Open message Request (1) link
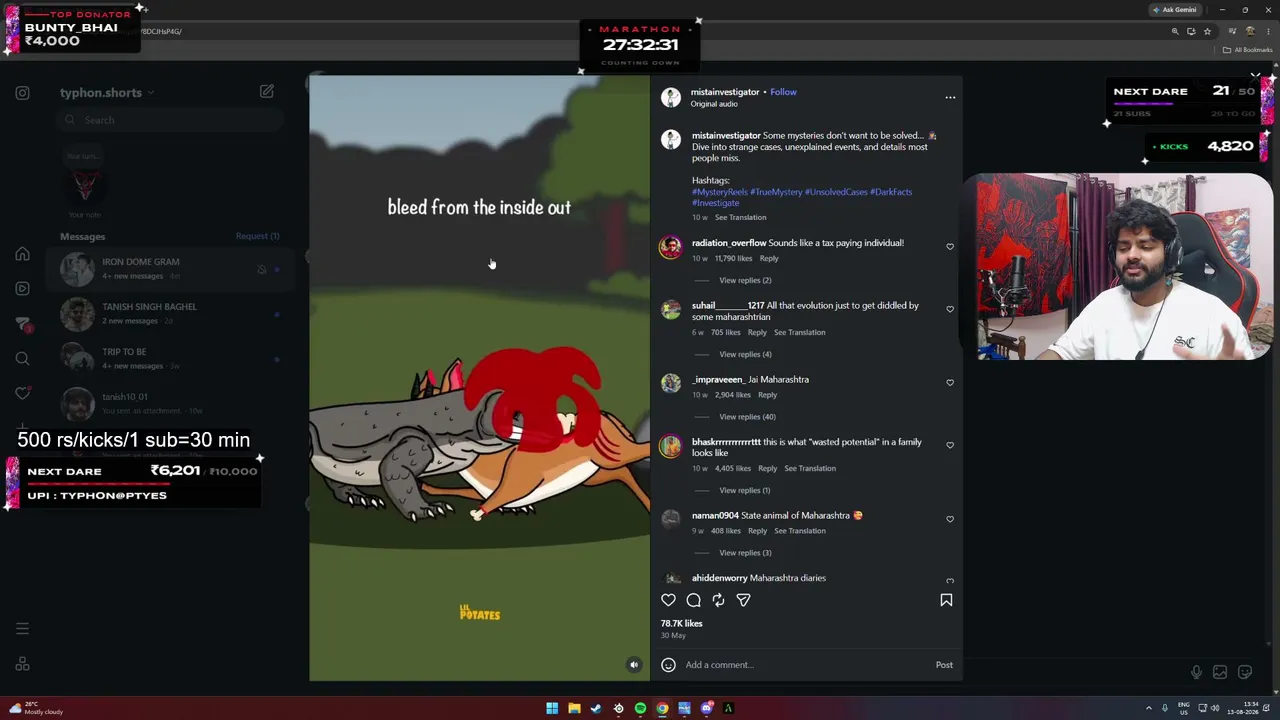 [x=257, y=236]
